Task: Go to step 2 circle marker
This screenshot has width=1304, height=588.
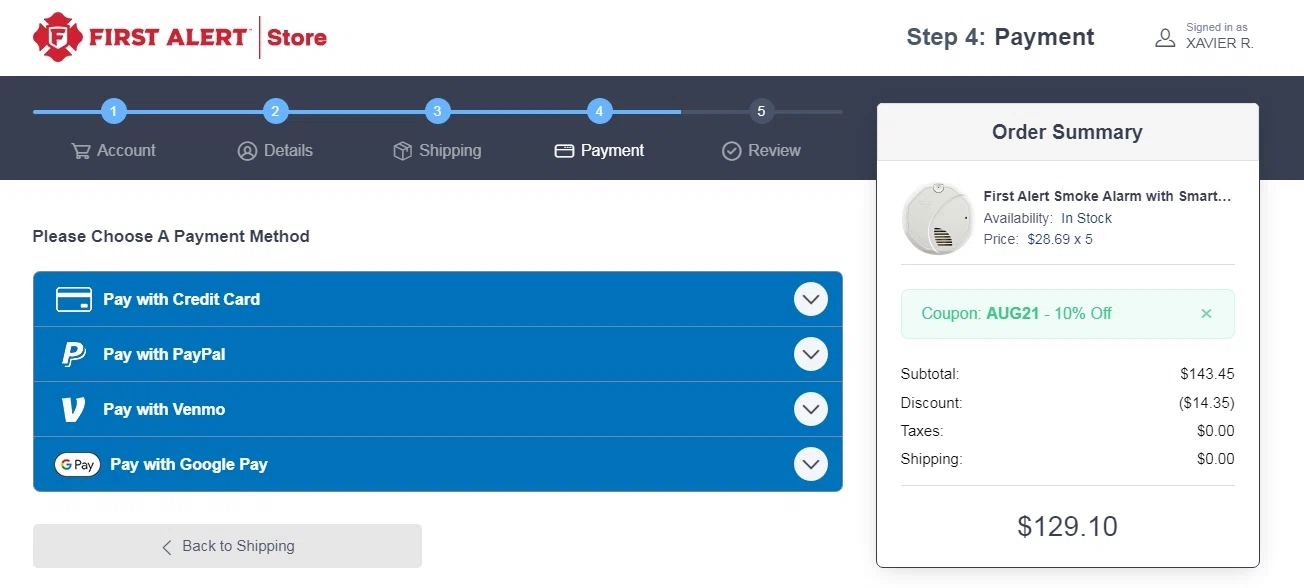Action: (x=276, y=111)
